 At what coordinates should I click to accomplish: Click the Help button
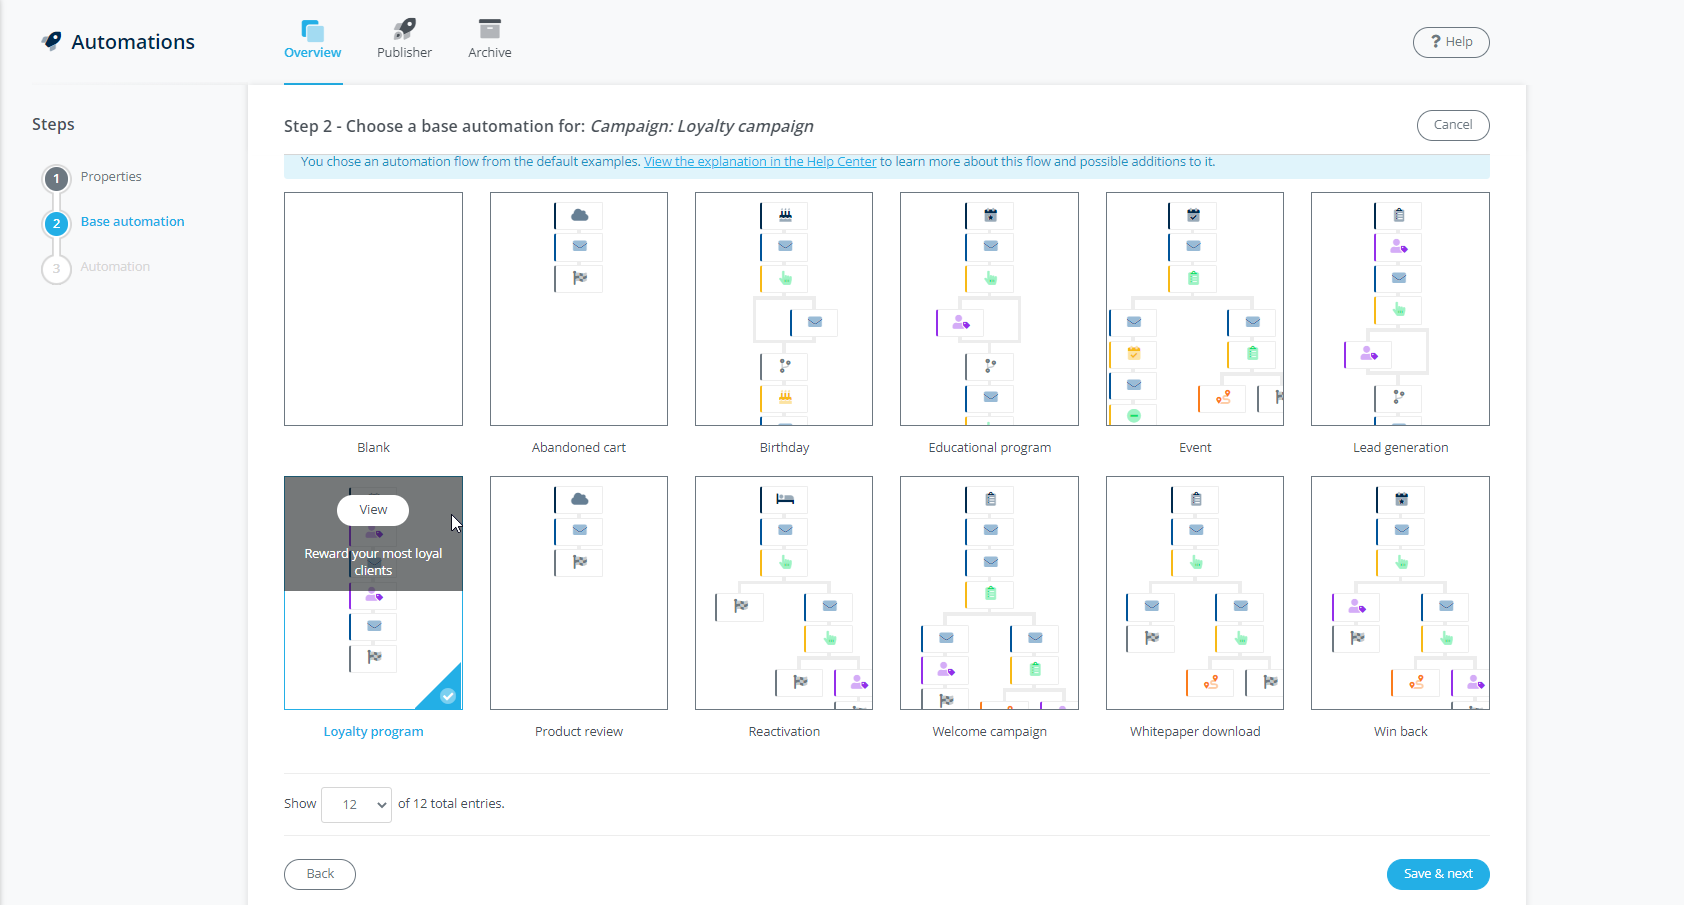pos(1450,42)
